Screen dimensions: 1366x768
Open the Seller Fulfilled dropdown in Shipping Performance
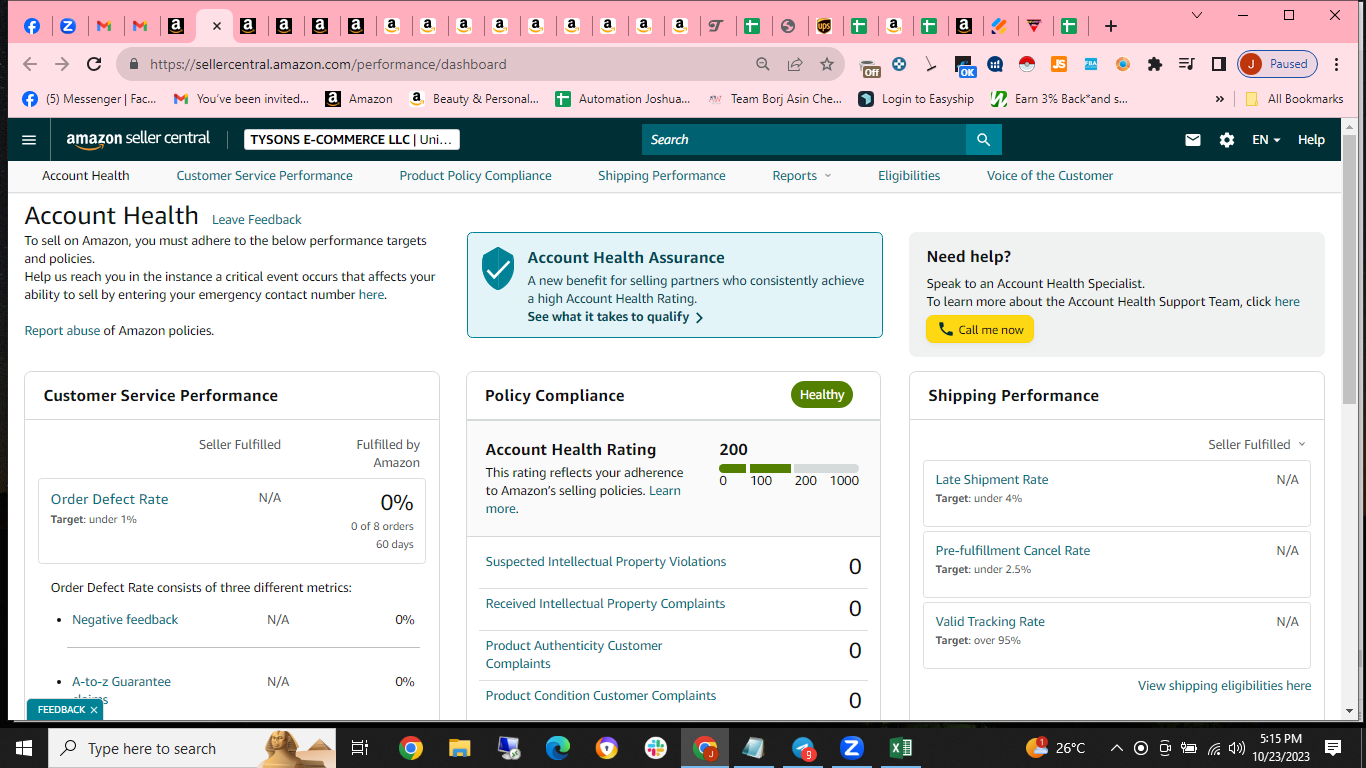pos(1257,445)
